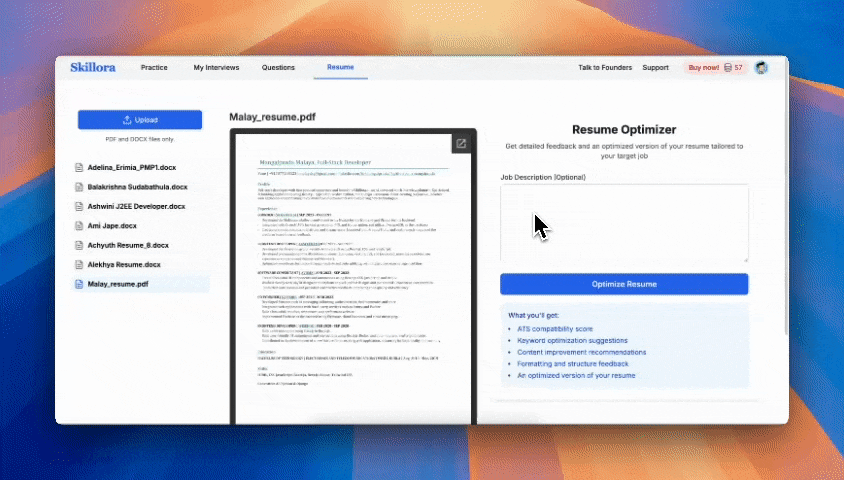The image size is (844, 480).
Task: Click the resume PDF preview page
Action: 353,279
